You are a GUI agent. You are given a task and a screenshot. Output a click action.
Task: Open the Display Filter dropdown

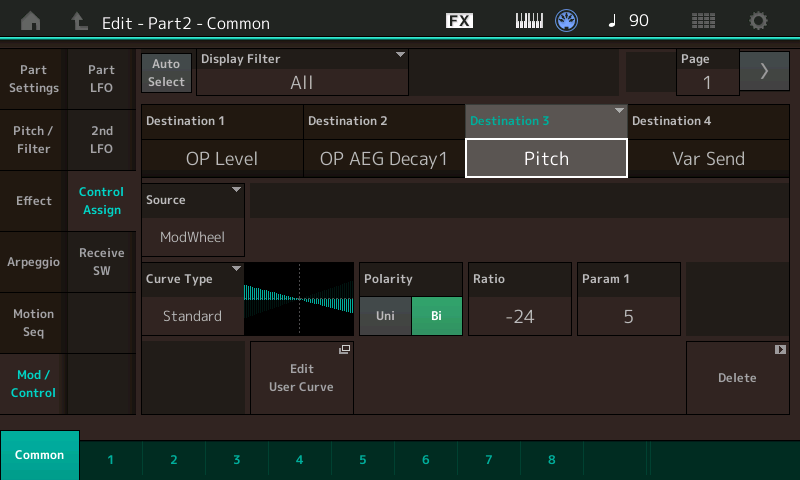(303, 73)
